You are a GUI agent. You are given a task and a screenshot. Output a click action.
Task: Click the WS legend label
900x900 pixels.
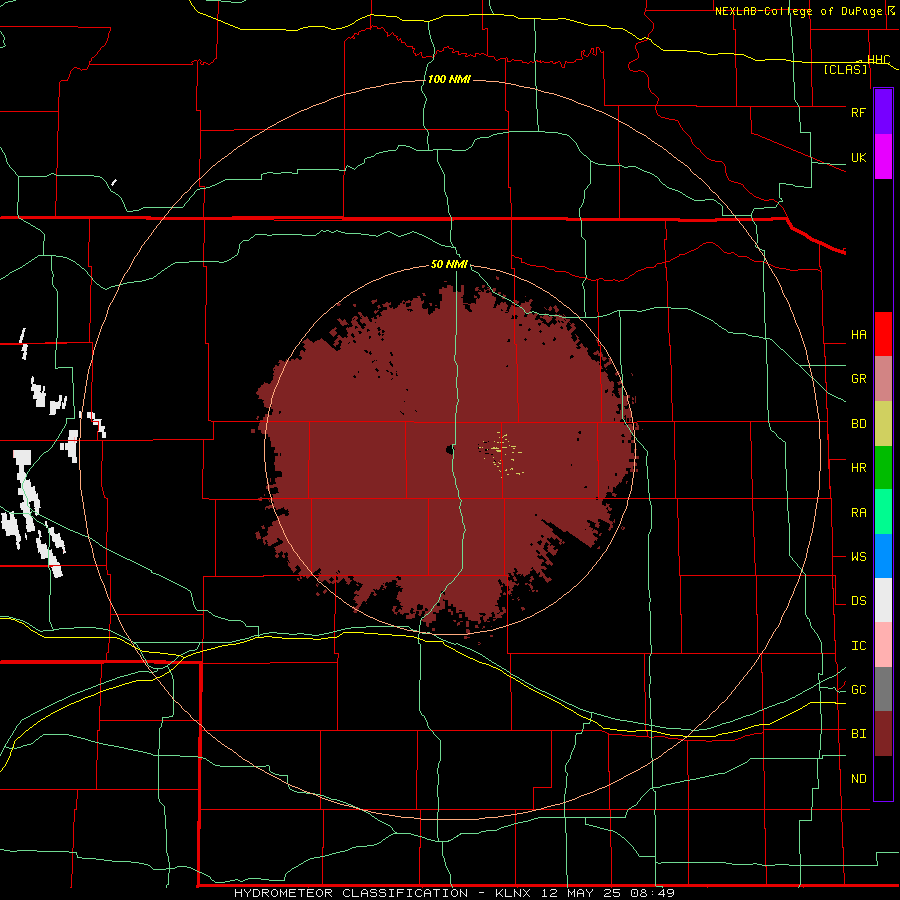[858, 557]
